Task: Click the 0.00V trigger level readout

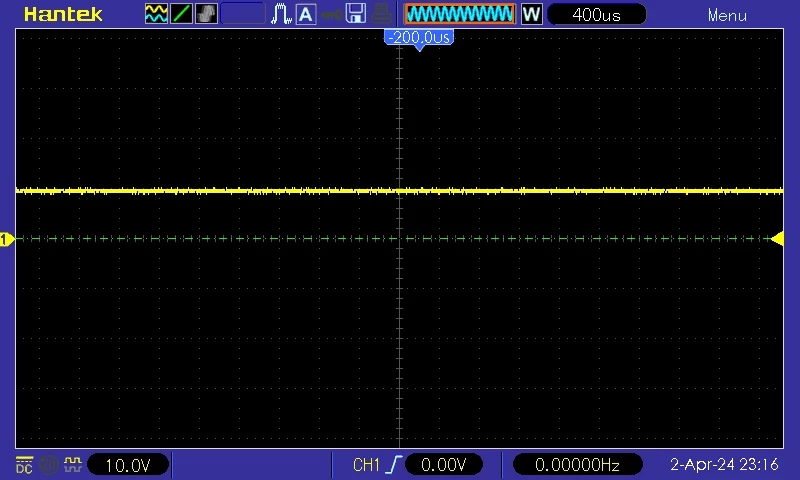Action: (444, 464)
